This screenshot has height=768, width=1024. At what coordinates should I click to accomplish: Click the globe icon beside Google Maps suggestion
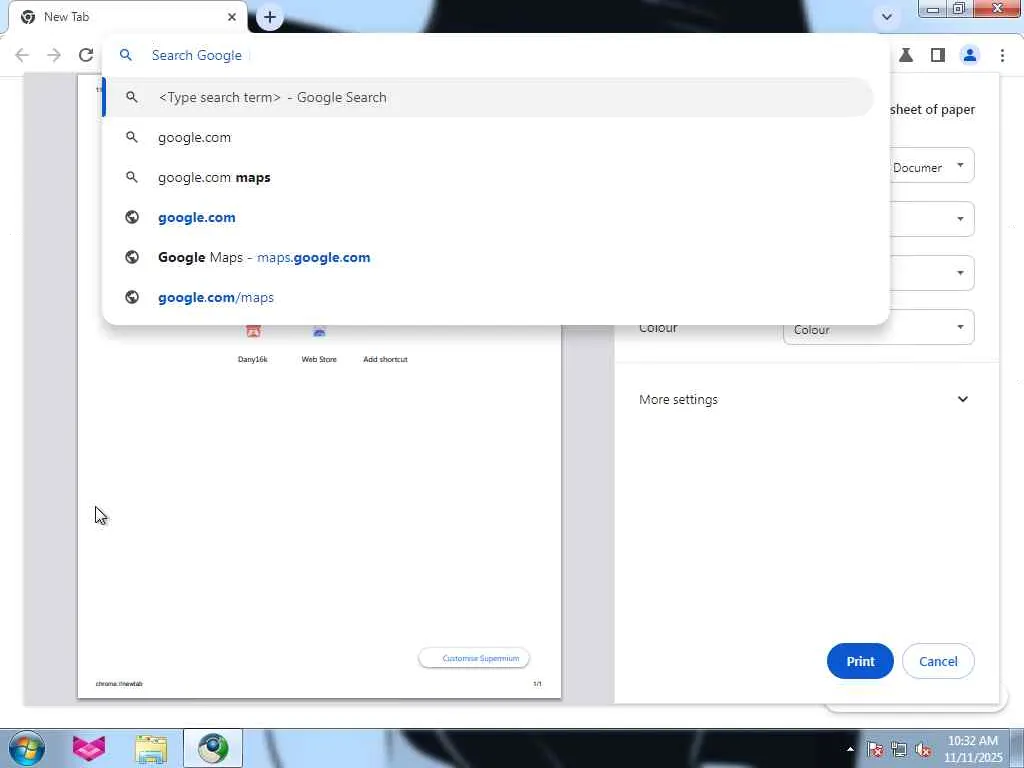coord(132,257)
